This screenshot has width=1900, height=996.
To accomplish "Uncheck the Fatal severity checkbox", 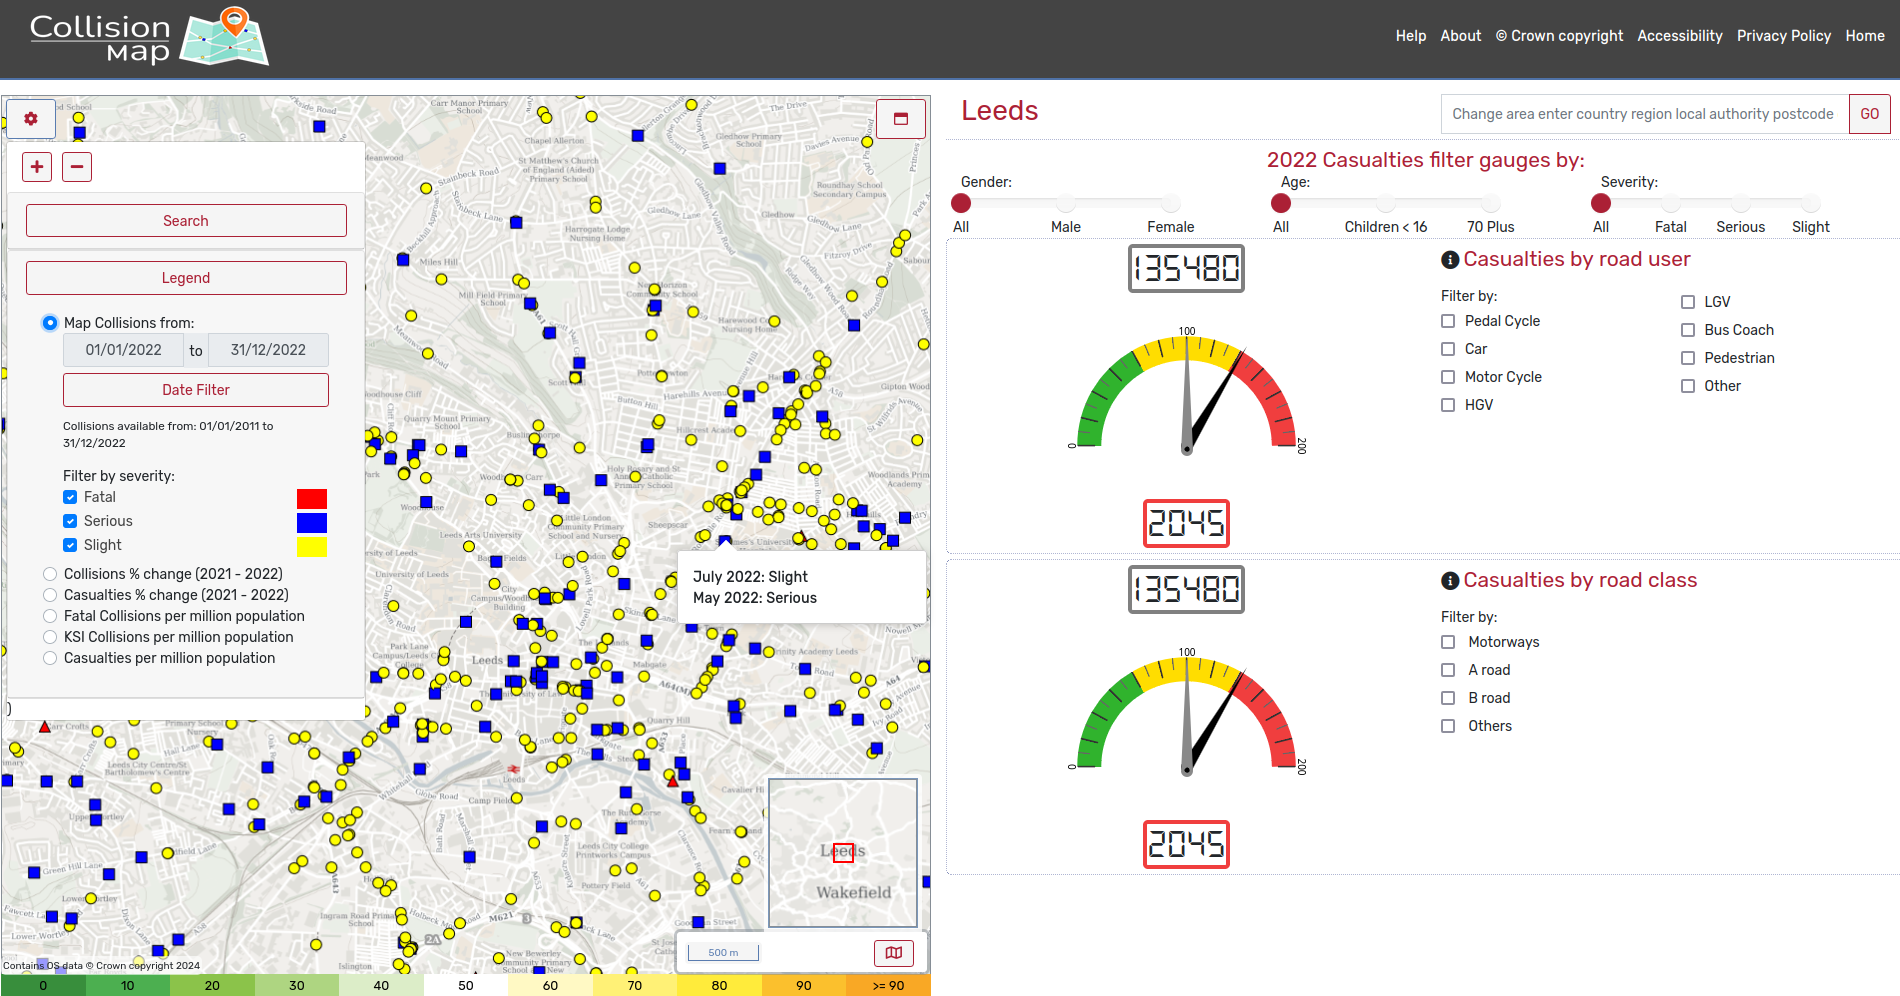I will pyautogui.click(x=70, y=497).
